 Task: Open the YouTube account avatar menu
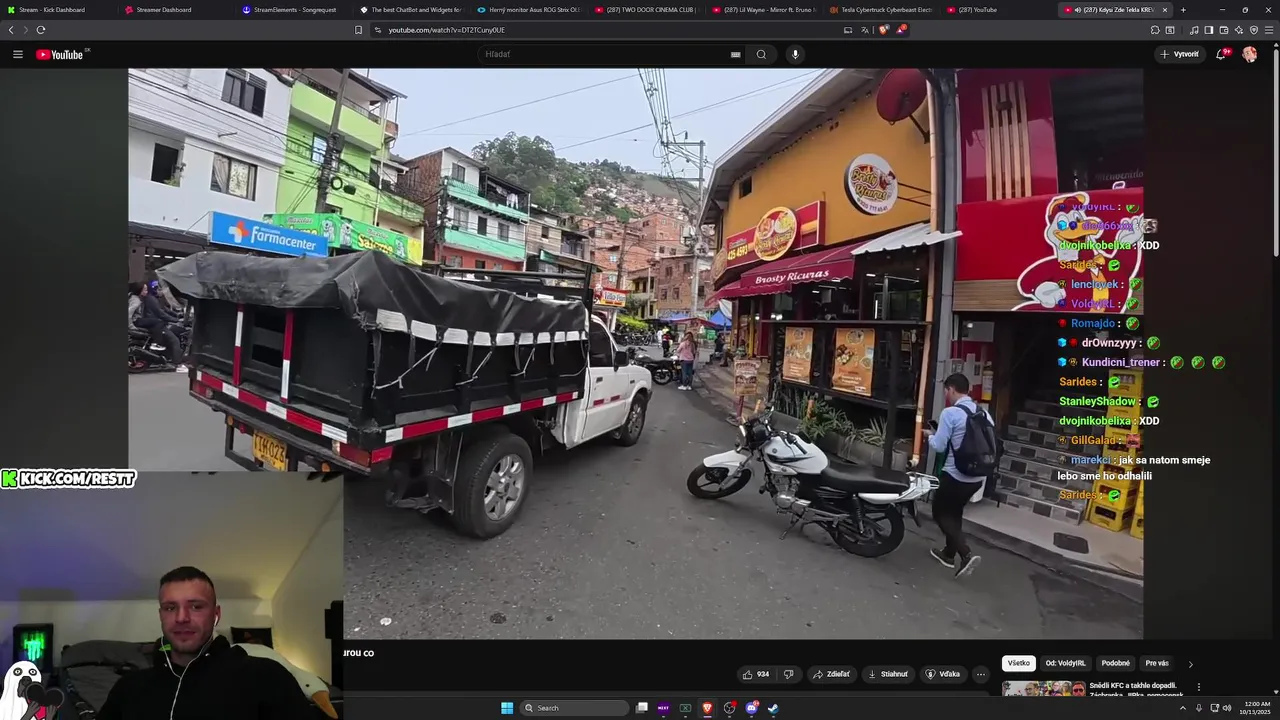coord(1249,54)
